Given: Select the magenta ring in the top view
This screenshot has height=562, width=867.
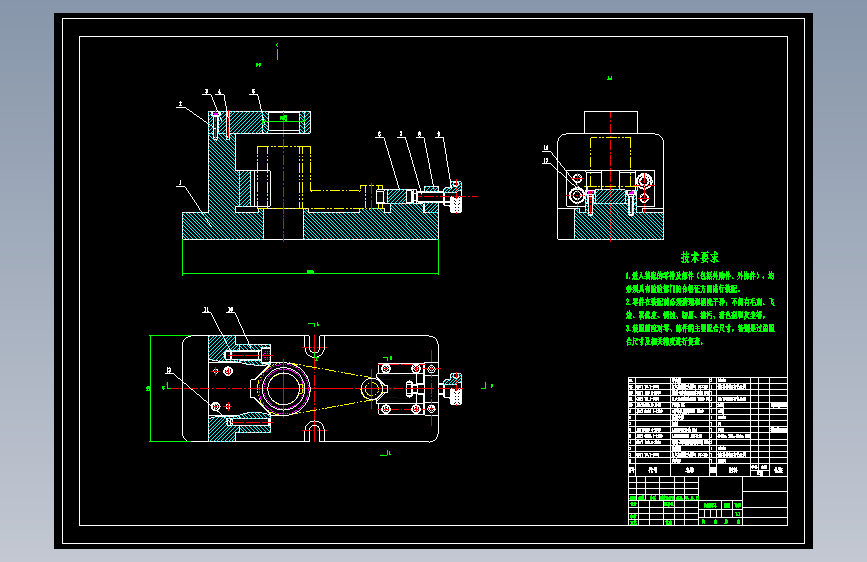Looking at the screenshot, I should click(284, 388).
